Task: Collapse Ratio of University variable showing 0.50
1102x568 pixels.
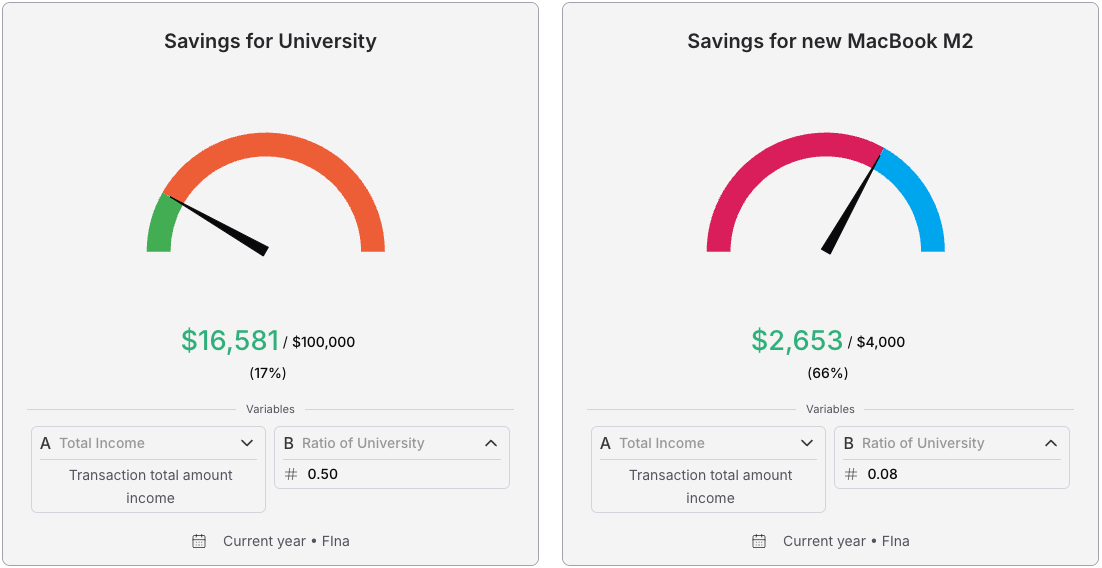Action: (491, 443)
